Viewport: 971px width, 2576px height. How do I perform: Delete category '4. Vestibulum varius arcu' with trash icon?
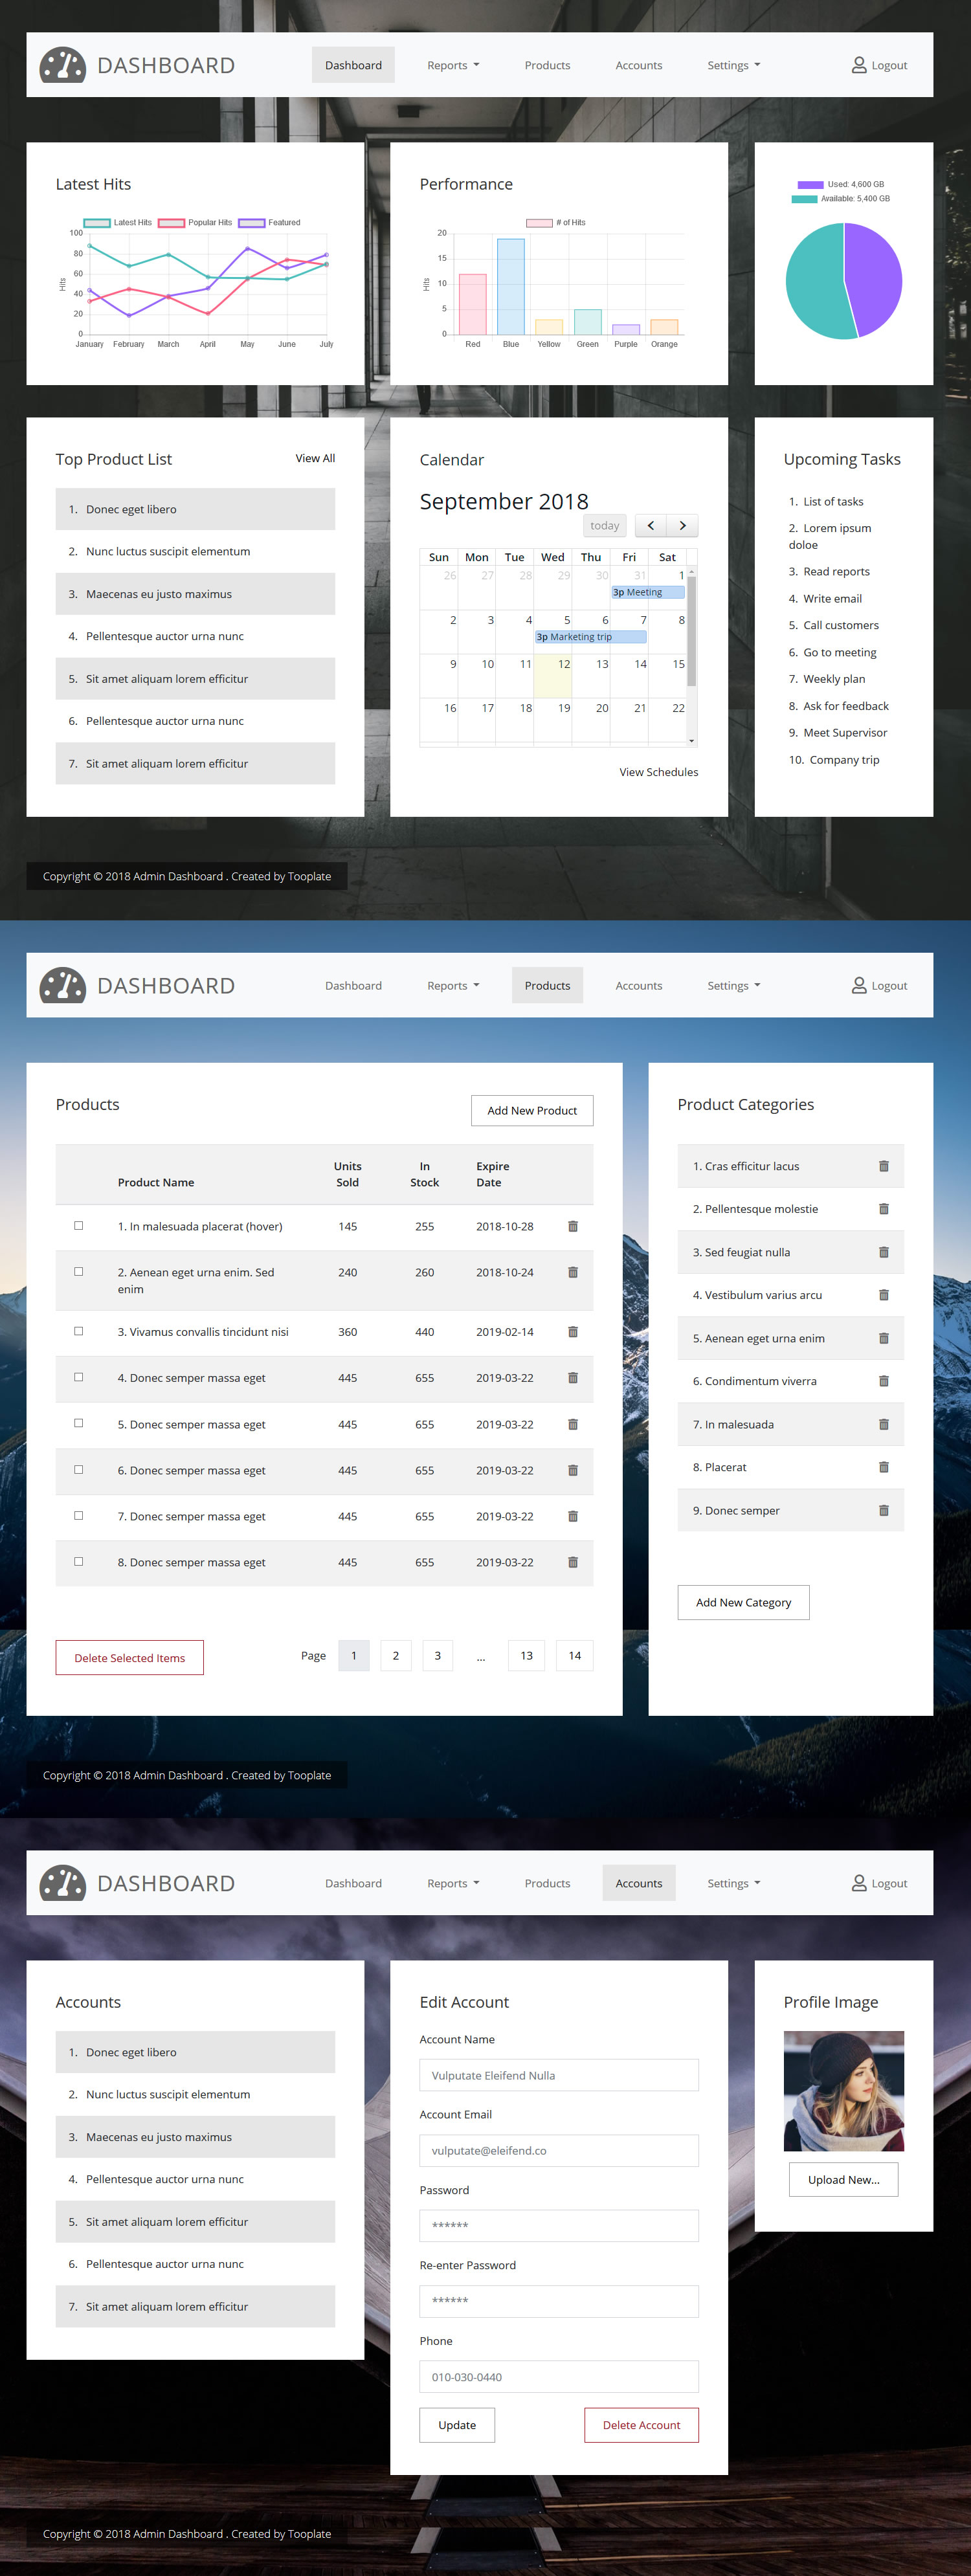click(x=884, y=1295)
